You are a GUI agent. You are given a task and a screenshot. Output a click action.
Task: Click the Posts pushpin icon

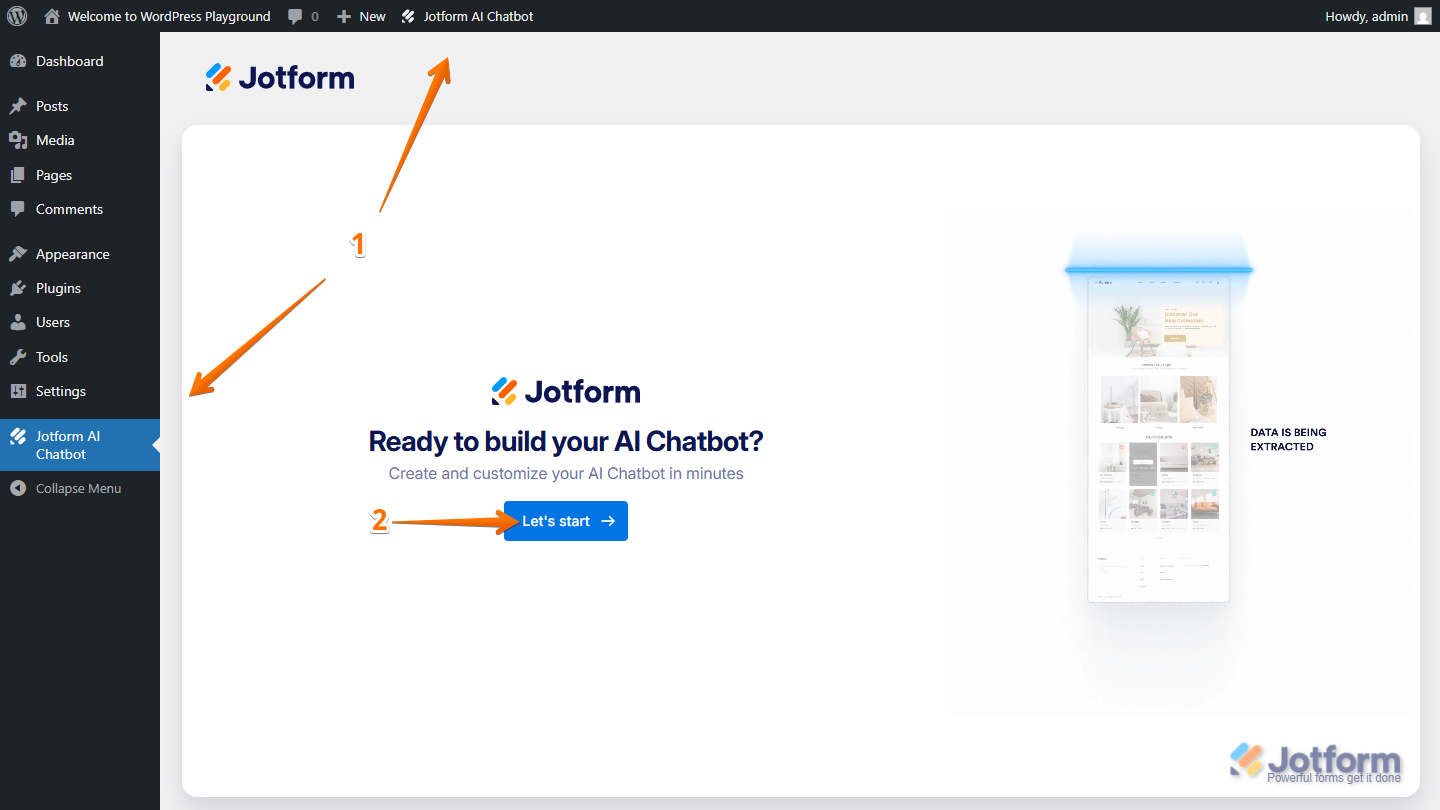(18, 106)
